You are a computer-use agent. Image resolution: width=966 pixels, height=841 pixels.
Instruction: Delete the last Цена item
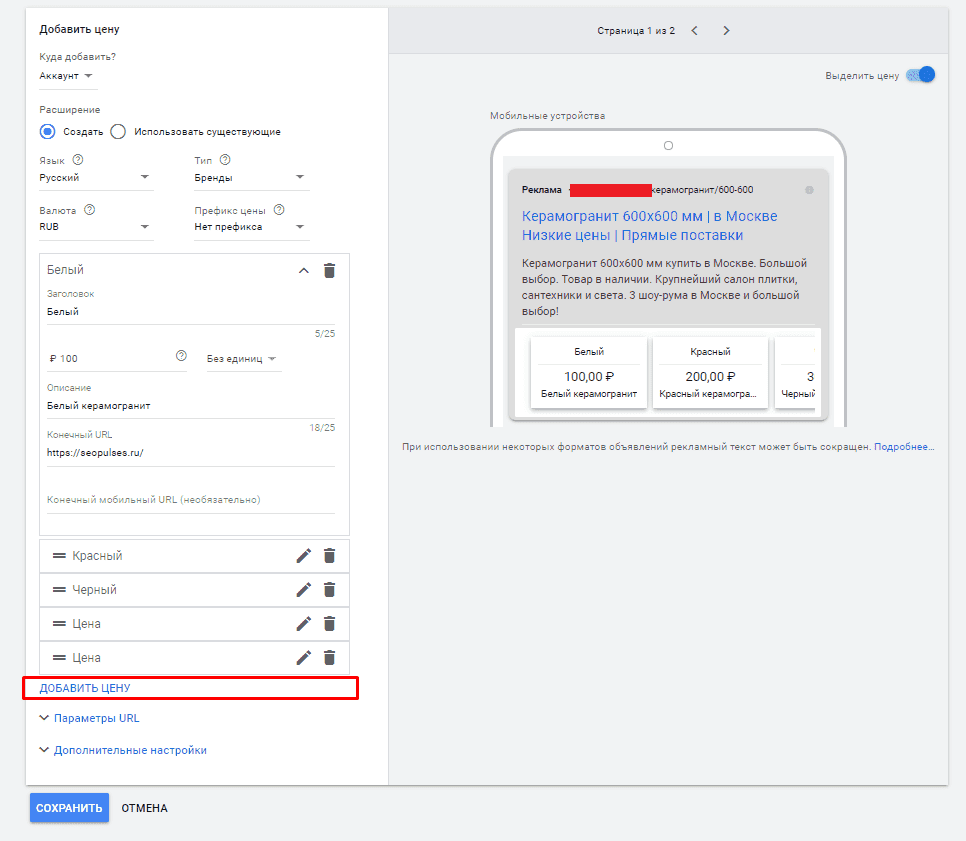(330, 657)
